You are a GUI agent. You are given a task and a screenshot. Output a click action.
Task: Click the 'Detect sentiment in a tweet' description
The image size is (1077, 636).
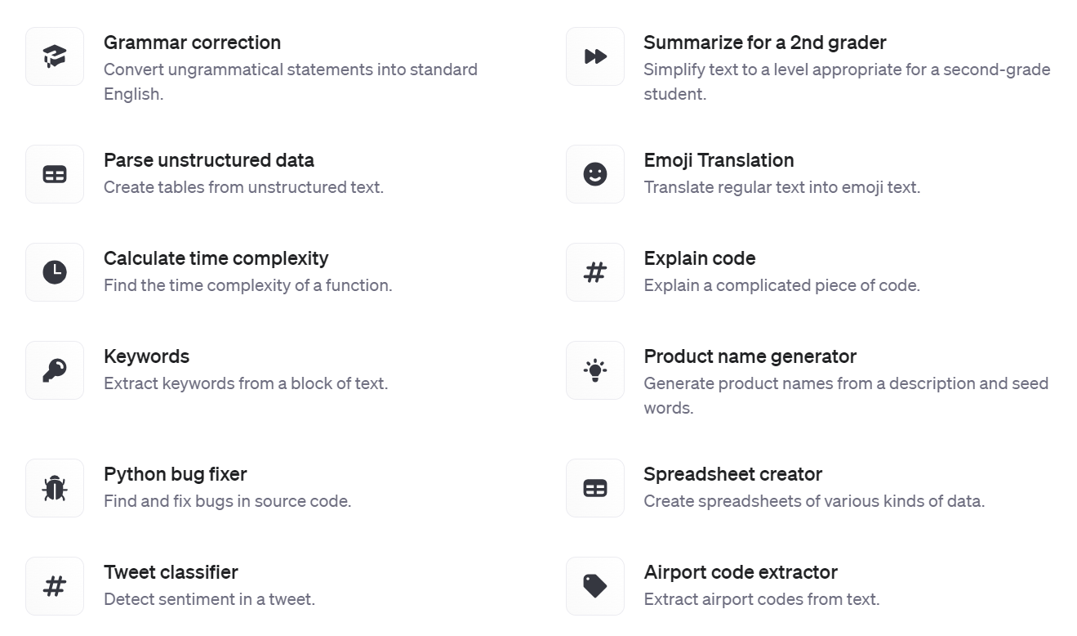[209, 600]
